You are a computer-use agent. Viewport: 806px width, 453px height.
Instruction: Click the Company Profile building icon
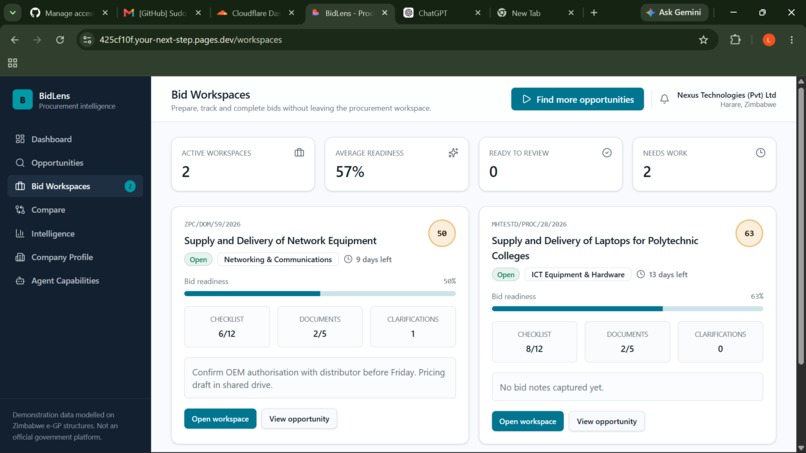pyautogui.click(x=20, y=257)
